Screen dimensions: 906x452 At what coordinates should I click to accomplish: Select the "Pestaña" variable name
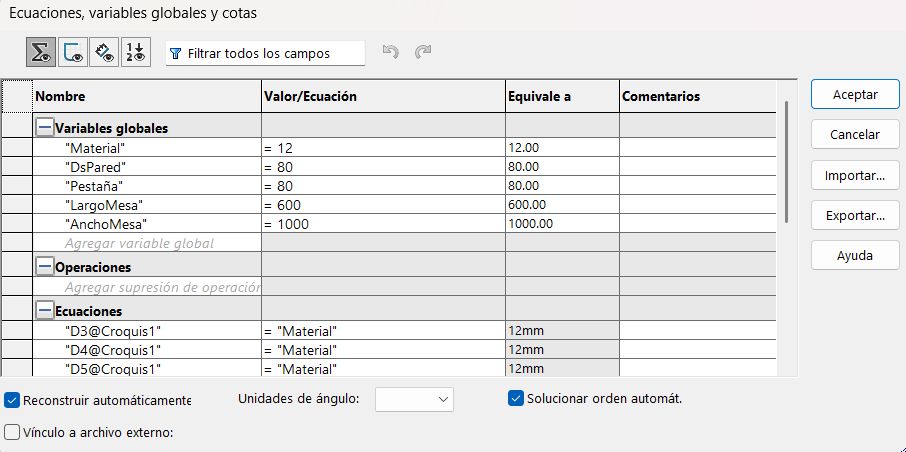(147, 186)
